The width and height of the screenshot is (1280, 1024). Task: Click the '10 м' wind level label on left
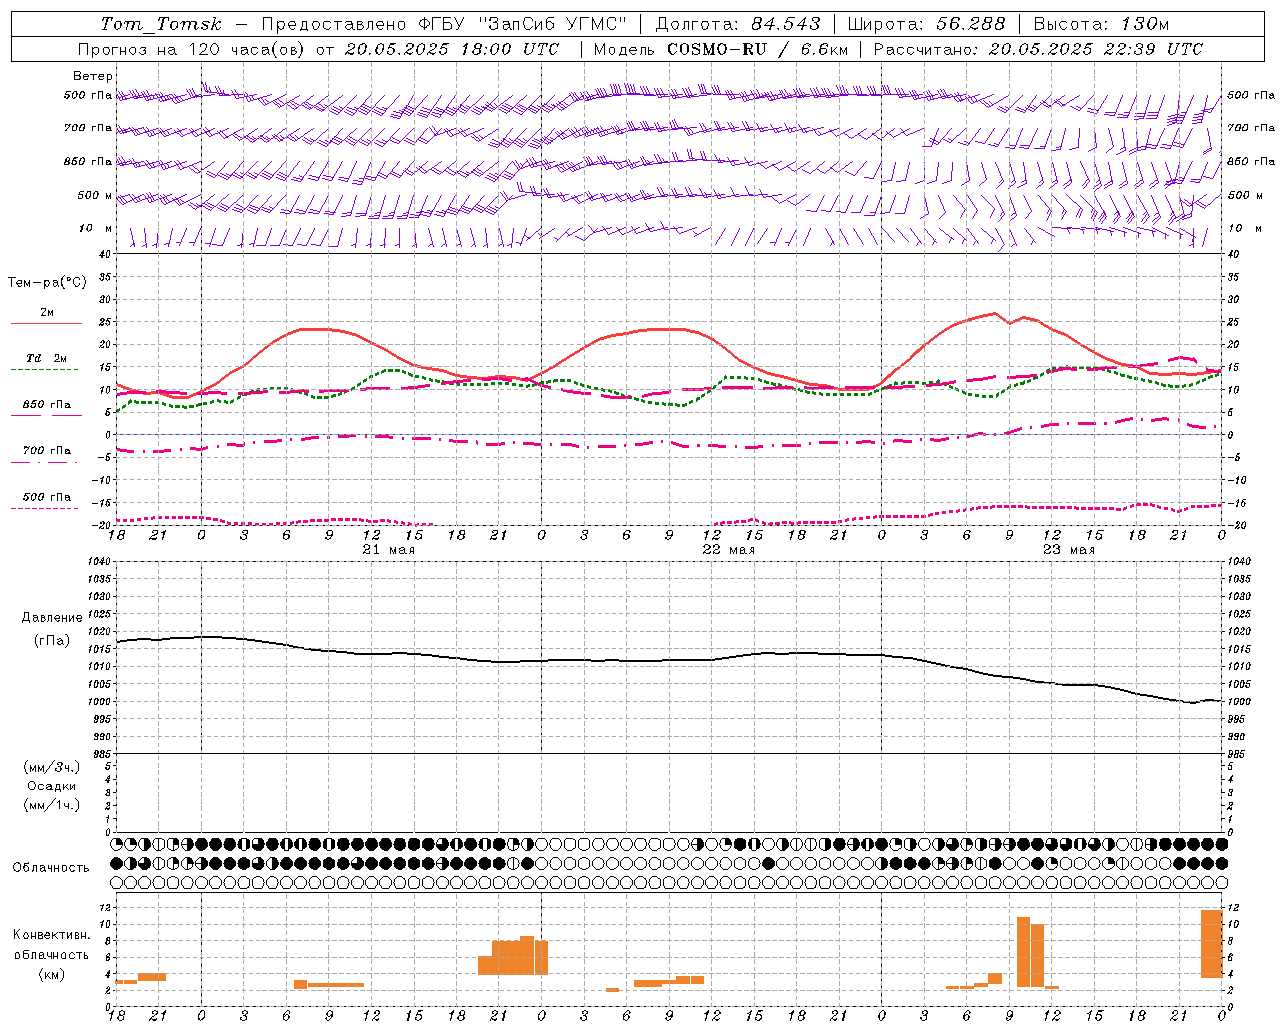pyautogui.click(x=96, y=228)
